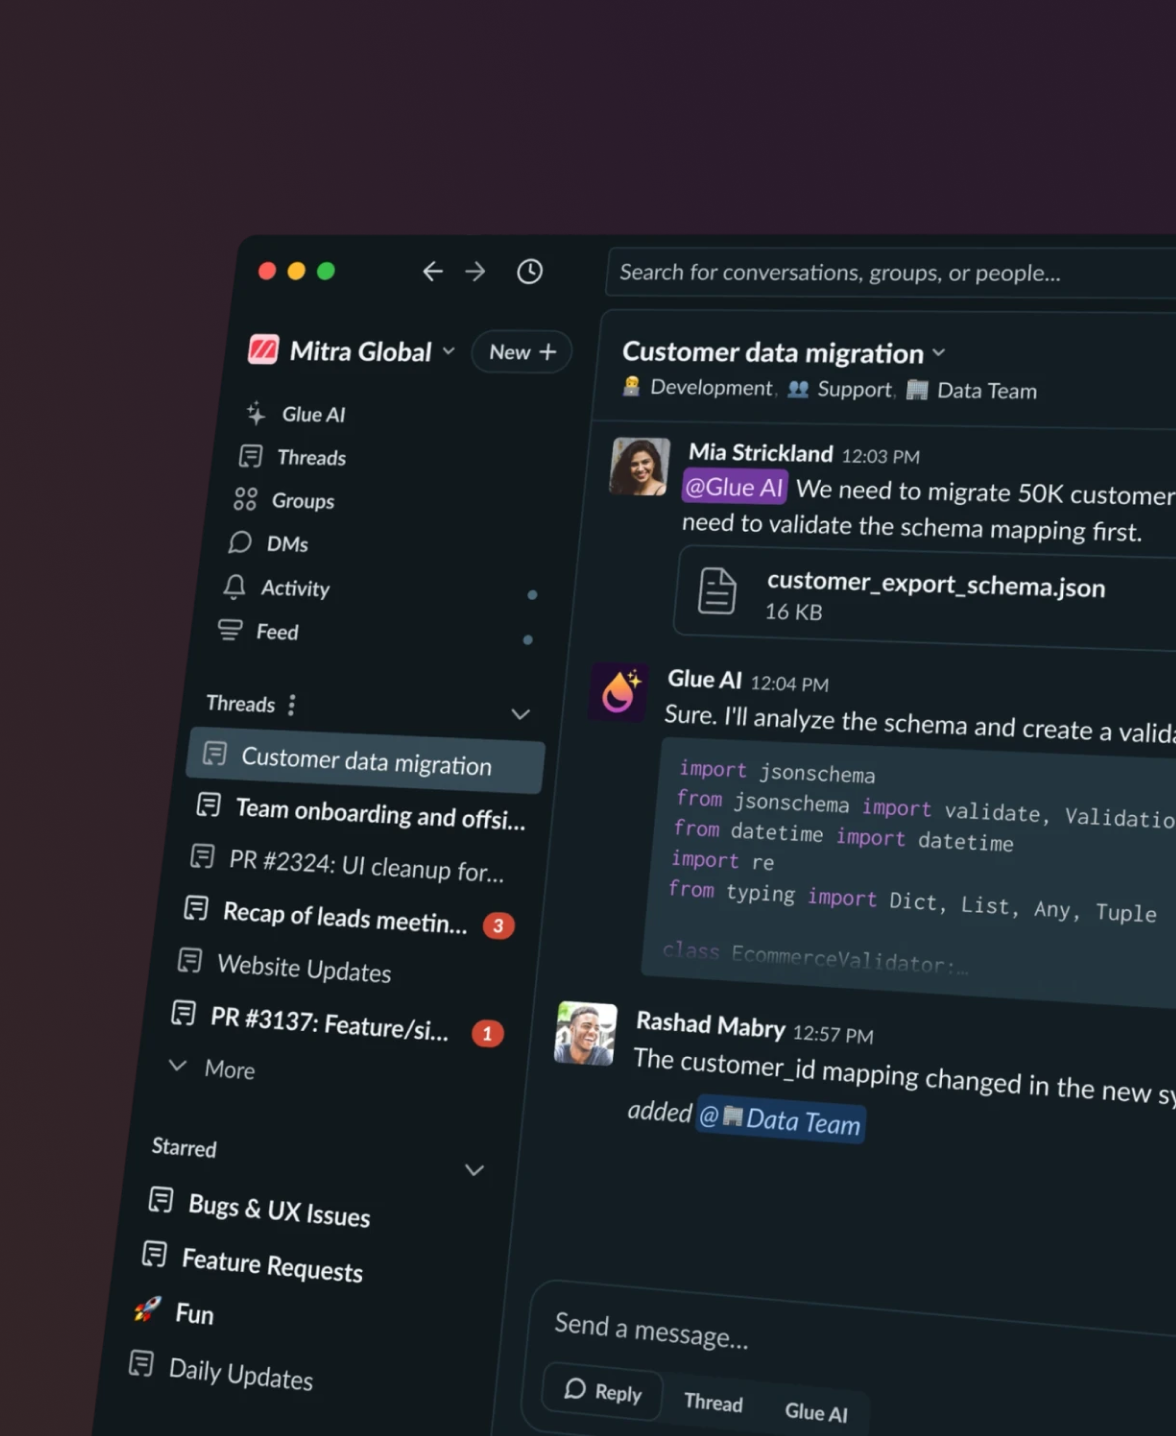The image size is (1176, 1436).
Task: Collapse the Starred section chevron
Action: 474,1170
